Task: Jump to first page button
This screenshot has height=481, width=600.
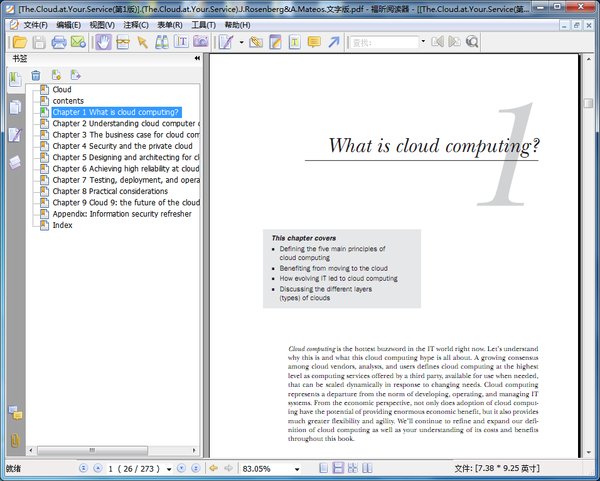Action: [82, 468]
